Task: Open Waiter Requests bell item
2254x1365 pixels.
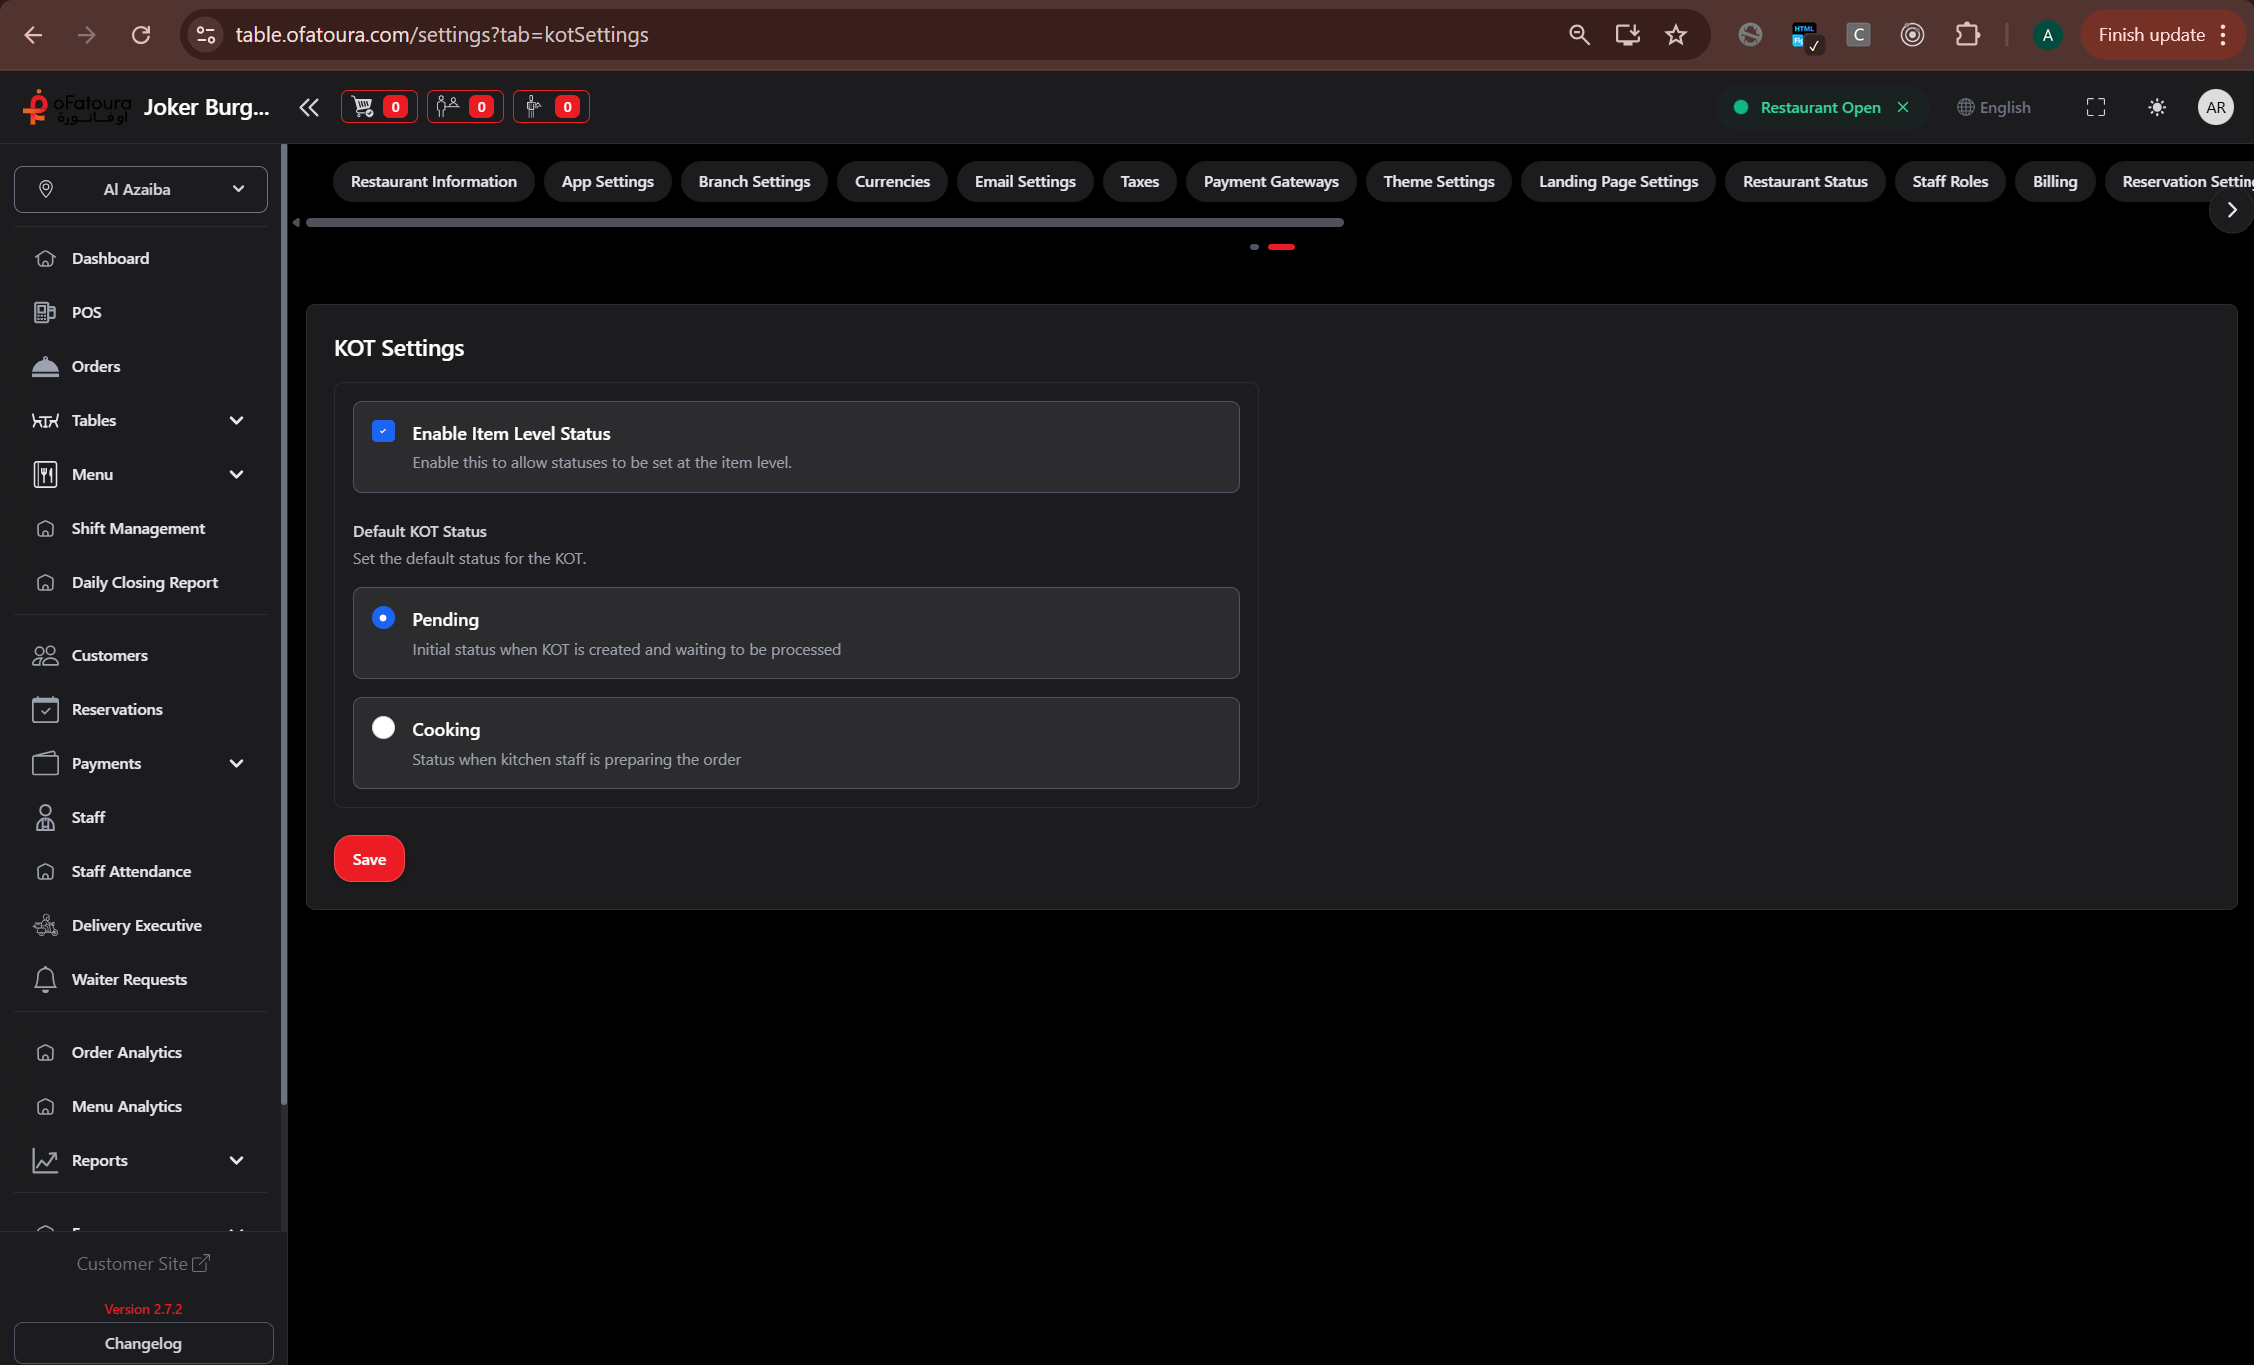Action: pos(128,979)
